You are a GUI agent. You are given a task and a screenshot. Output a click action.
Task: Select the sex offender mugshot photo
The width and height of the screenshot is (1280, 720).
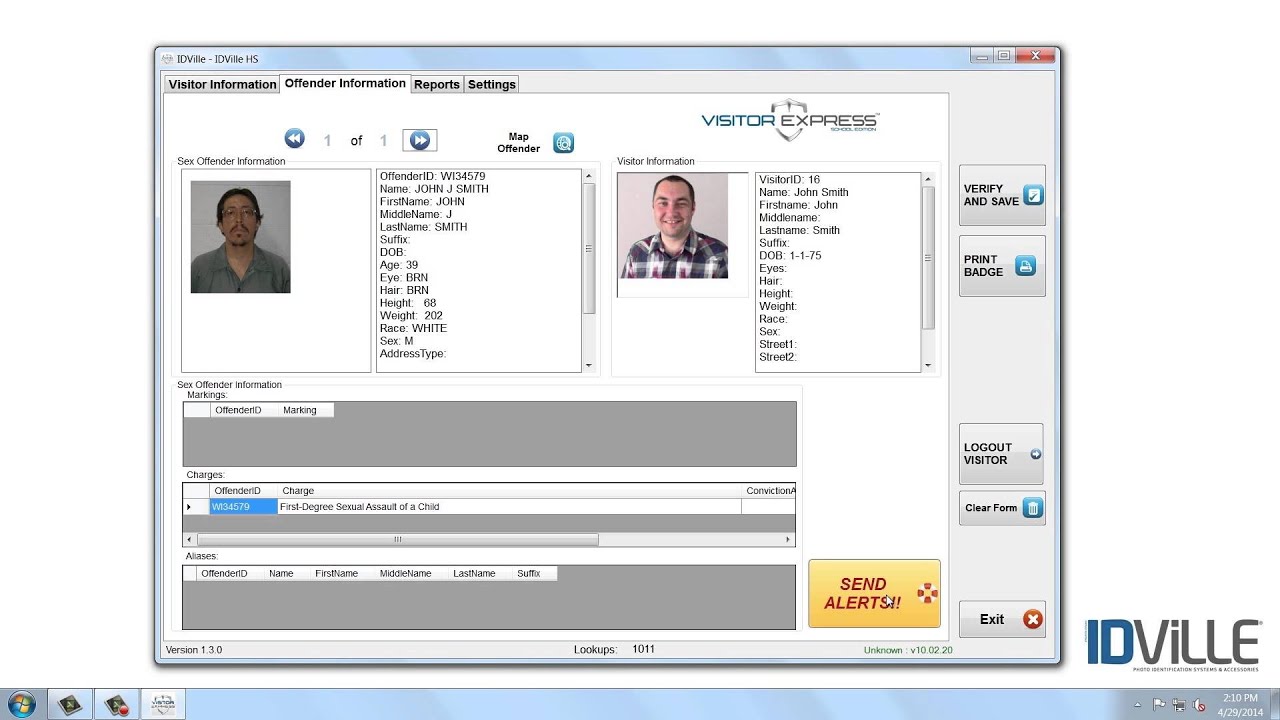pos(240,237)
